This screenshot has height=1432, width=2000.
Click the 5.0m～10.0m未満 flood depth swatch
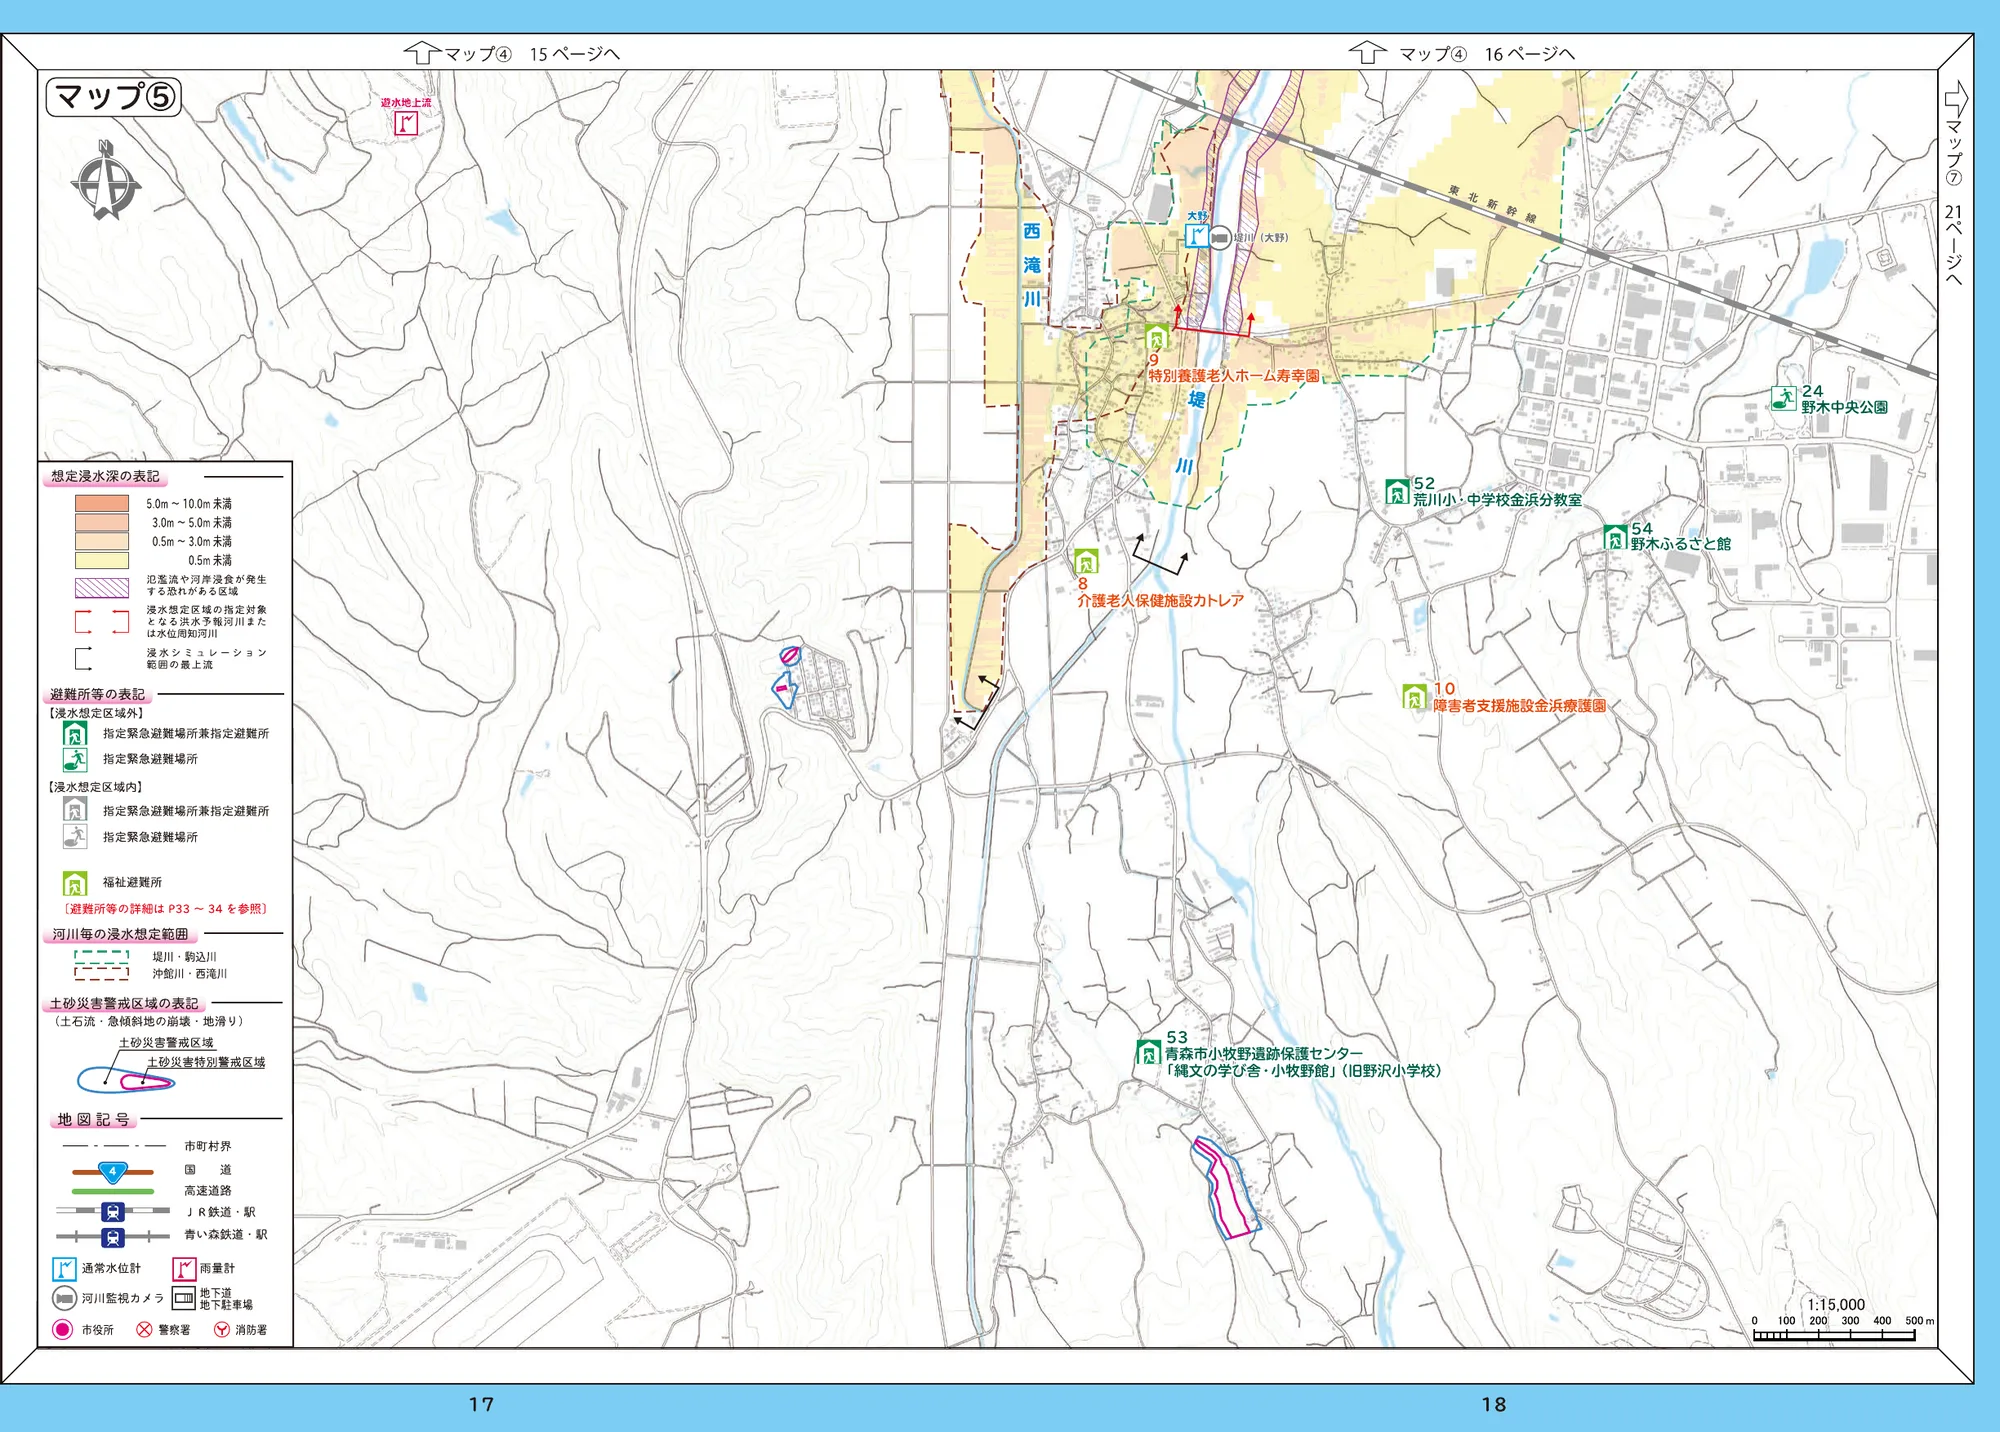click(x=102, y=503)
